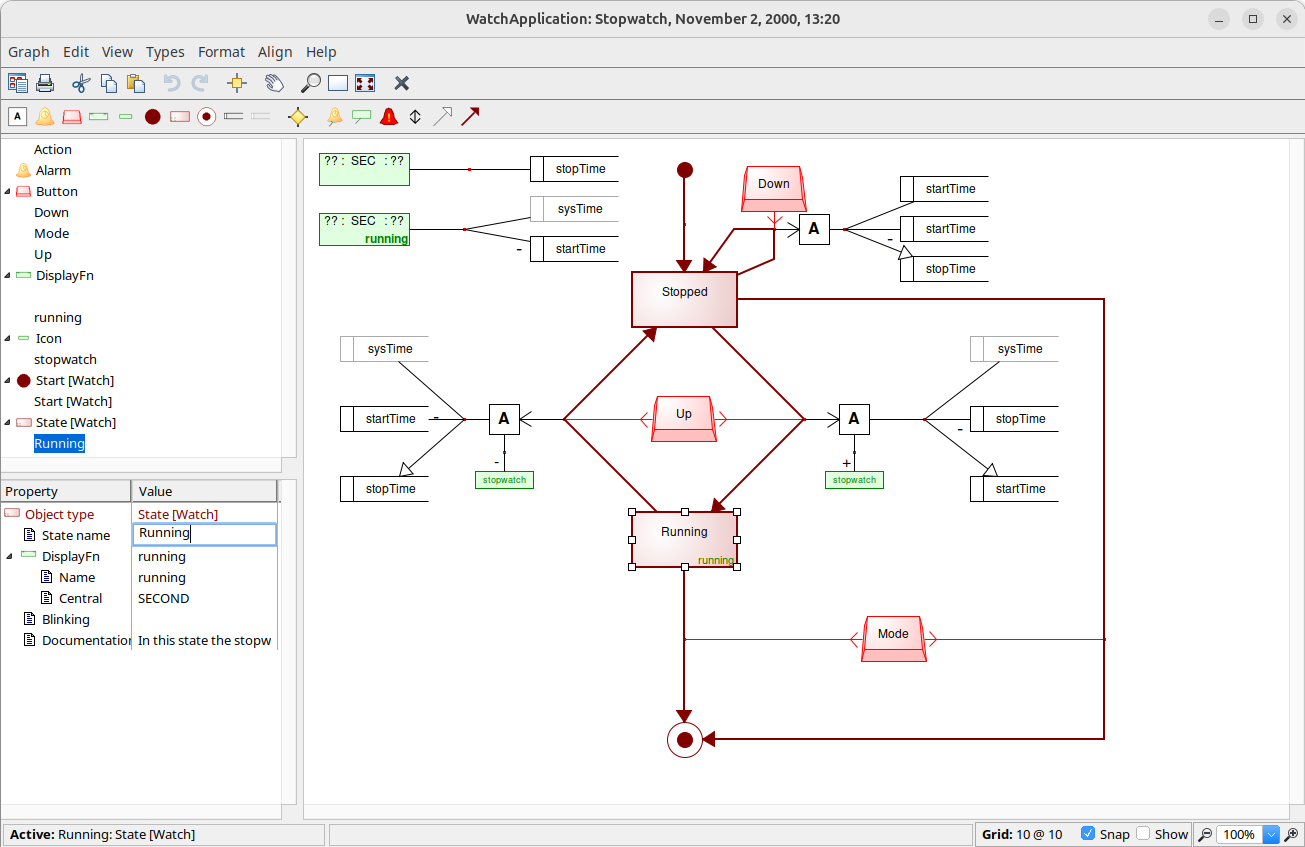Screen dimensions: 1305x847
Task: Select the red exclamation bell icon
Action: pyautogui.click(x=389, y=117)
